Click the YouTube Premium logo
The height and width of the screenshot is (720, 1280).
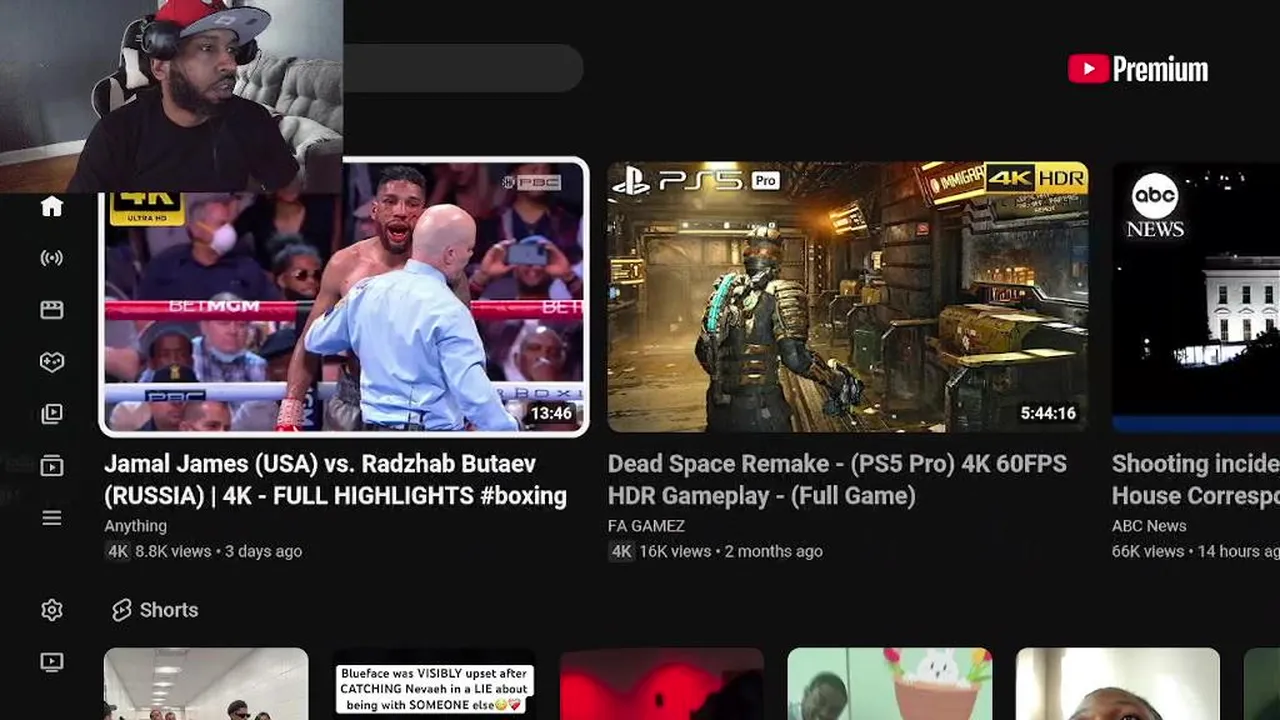[x=1138, y=69]
